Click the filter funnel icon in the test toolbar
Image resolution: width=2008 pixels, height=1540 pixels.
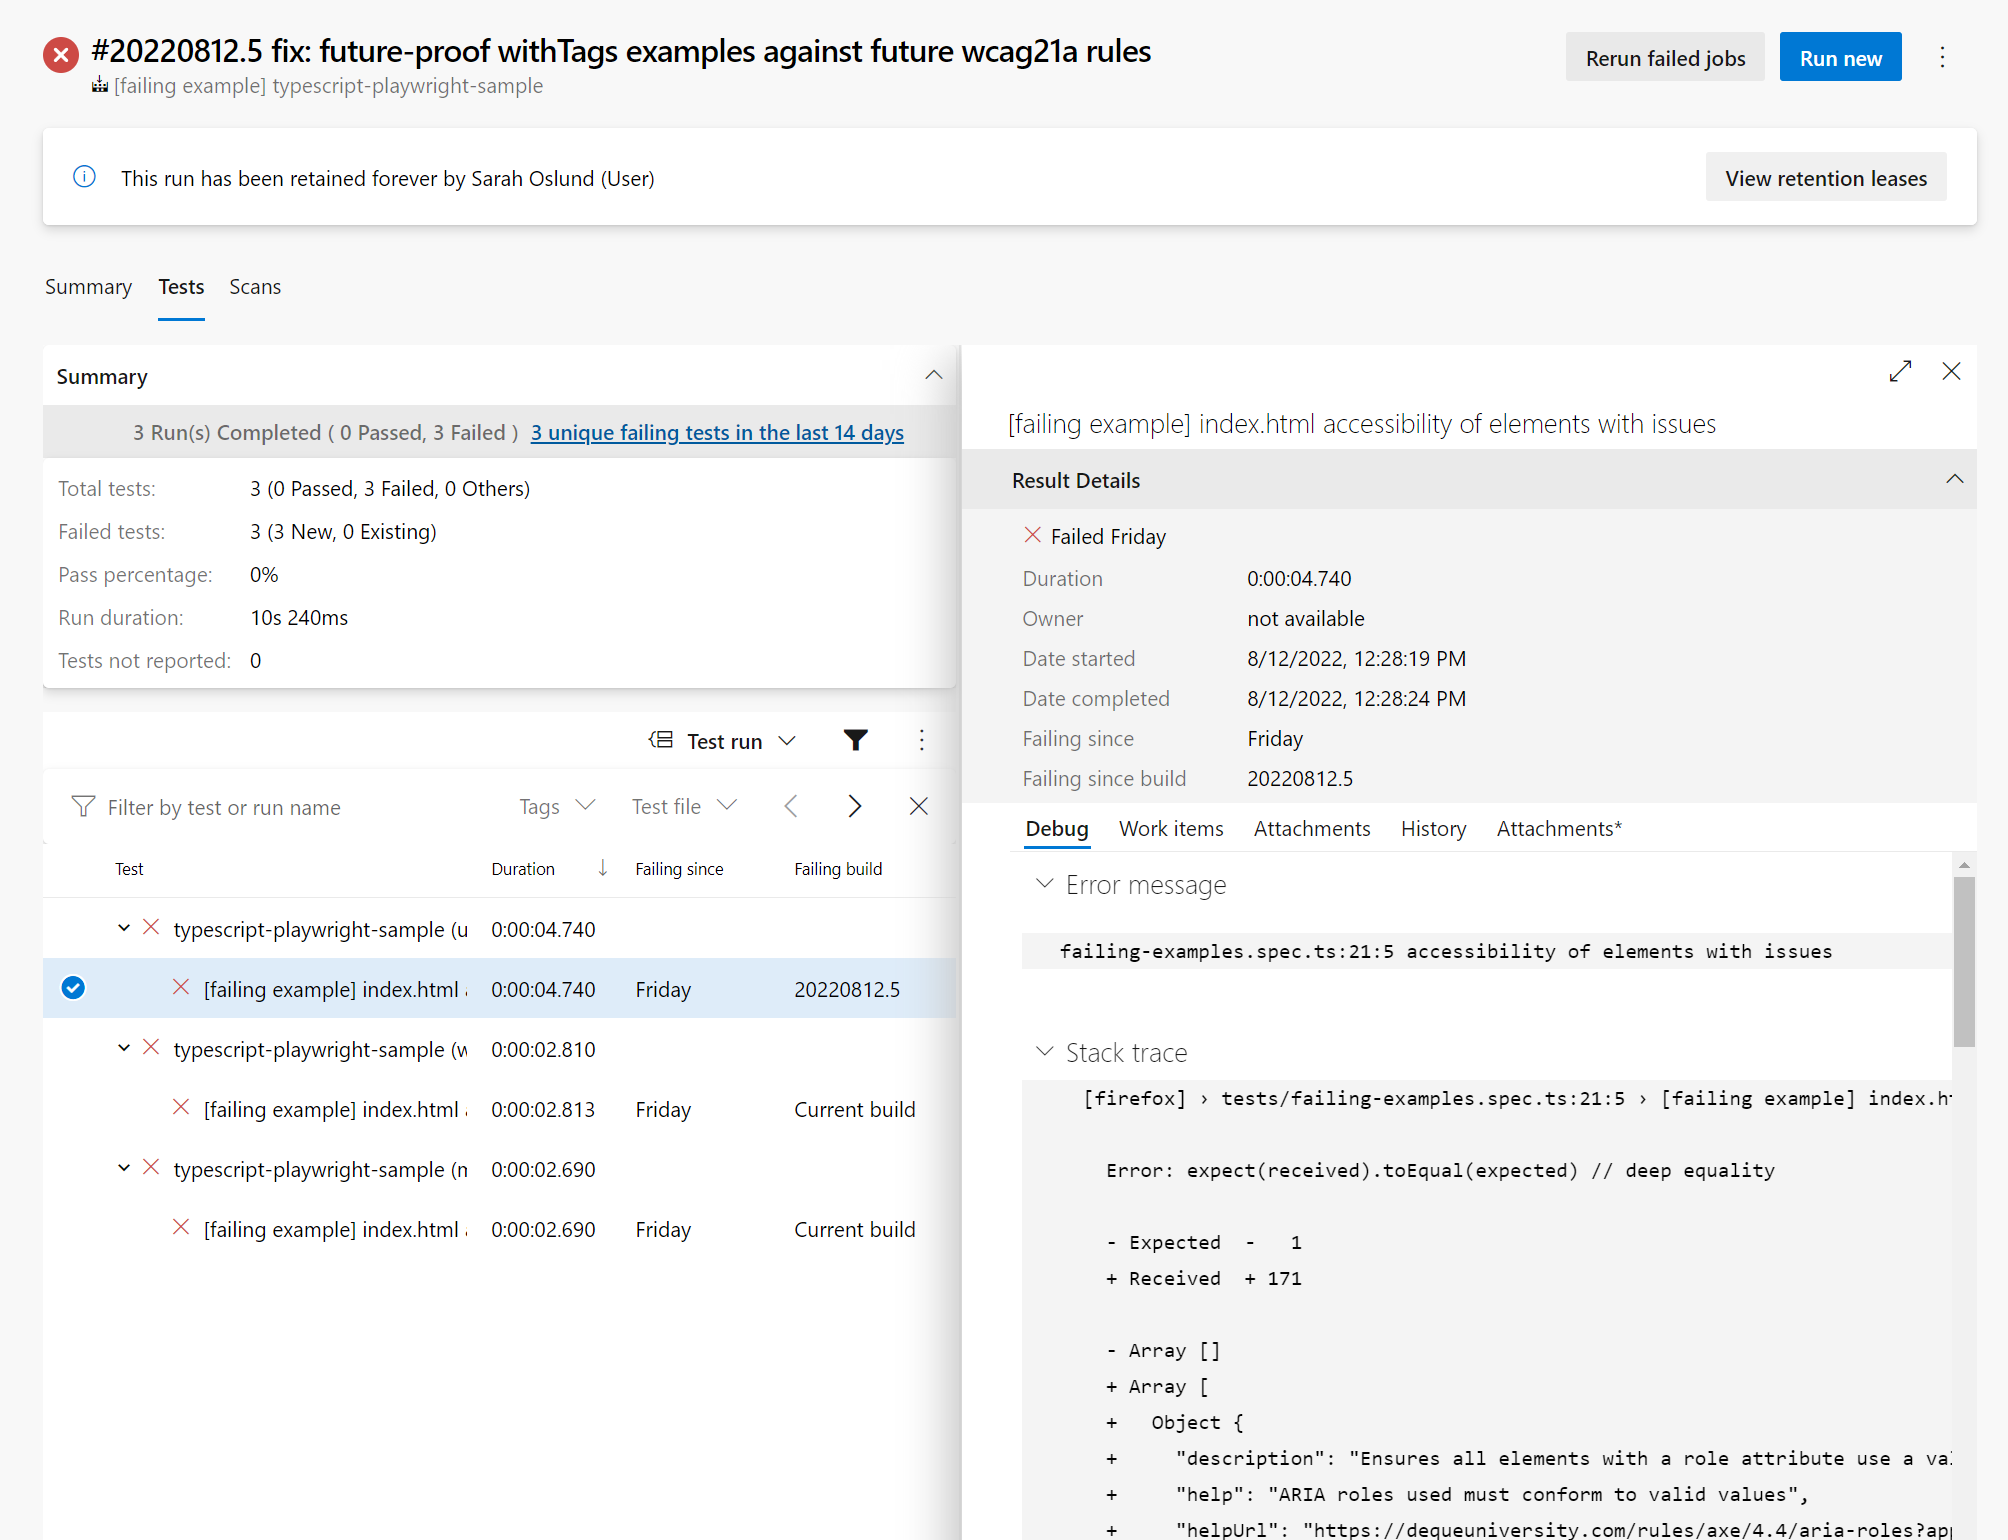coord(855,740)
